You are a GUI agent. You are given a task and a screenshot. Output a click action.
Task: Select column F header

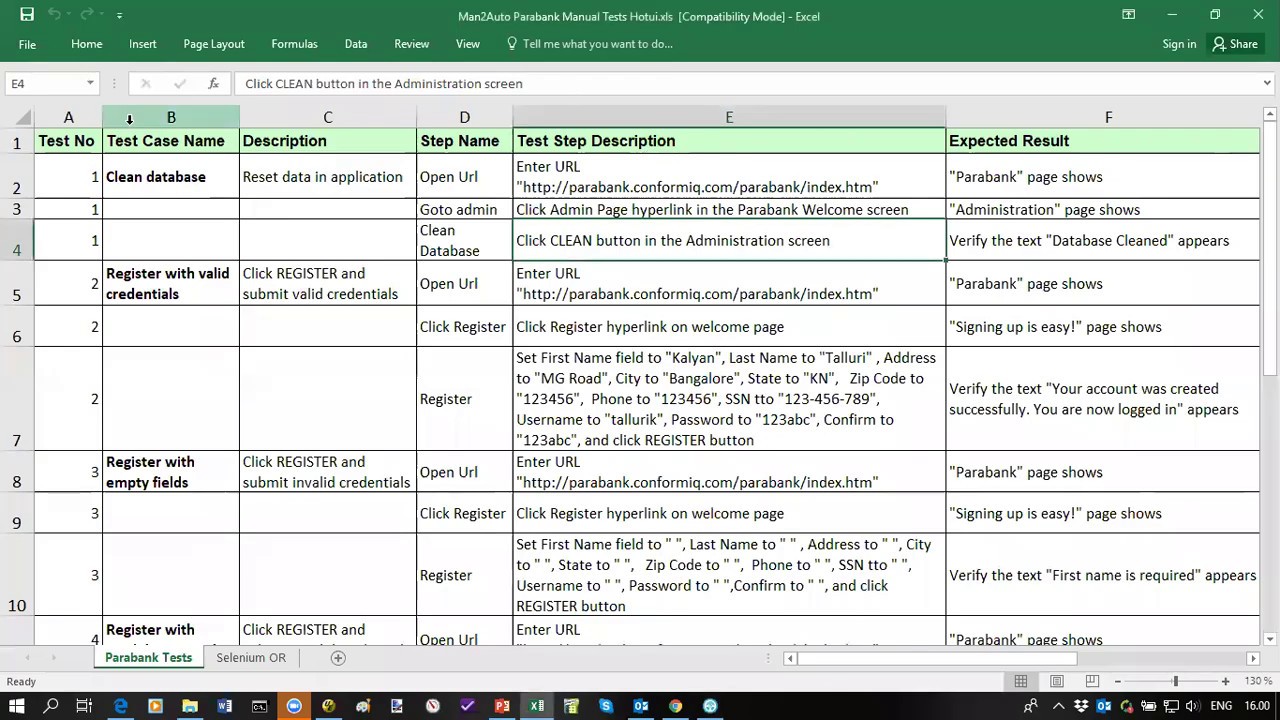click(x=1108, y=118)
